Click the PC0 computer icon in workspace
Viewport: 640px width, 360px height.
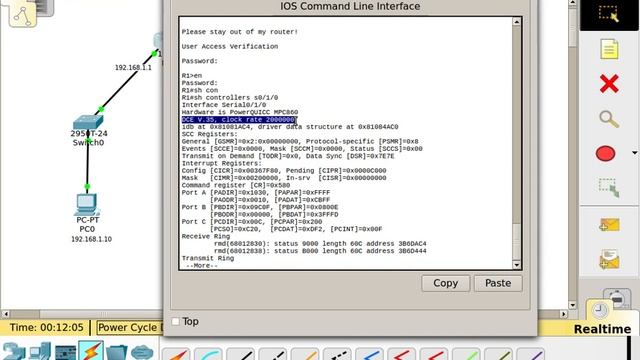point(87,204)
